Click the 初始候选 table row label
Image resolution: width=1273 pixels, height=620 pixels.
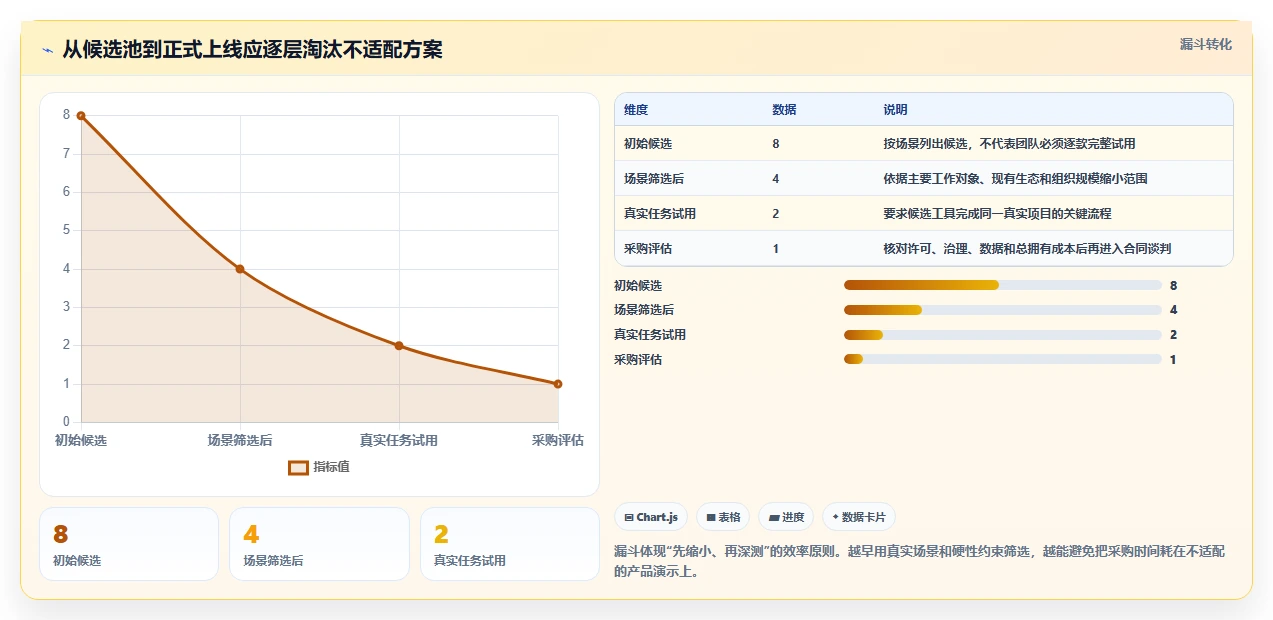648,144
